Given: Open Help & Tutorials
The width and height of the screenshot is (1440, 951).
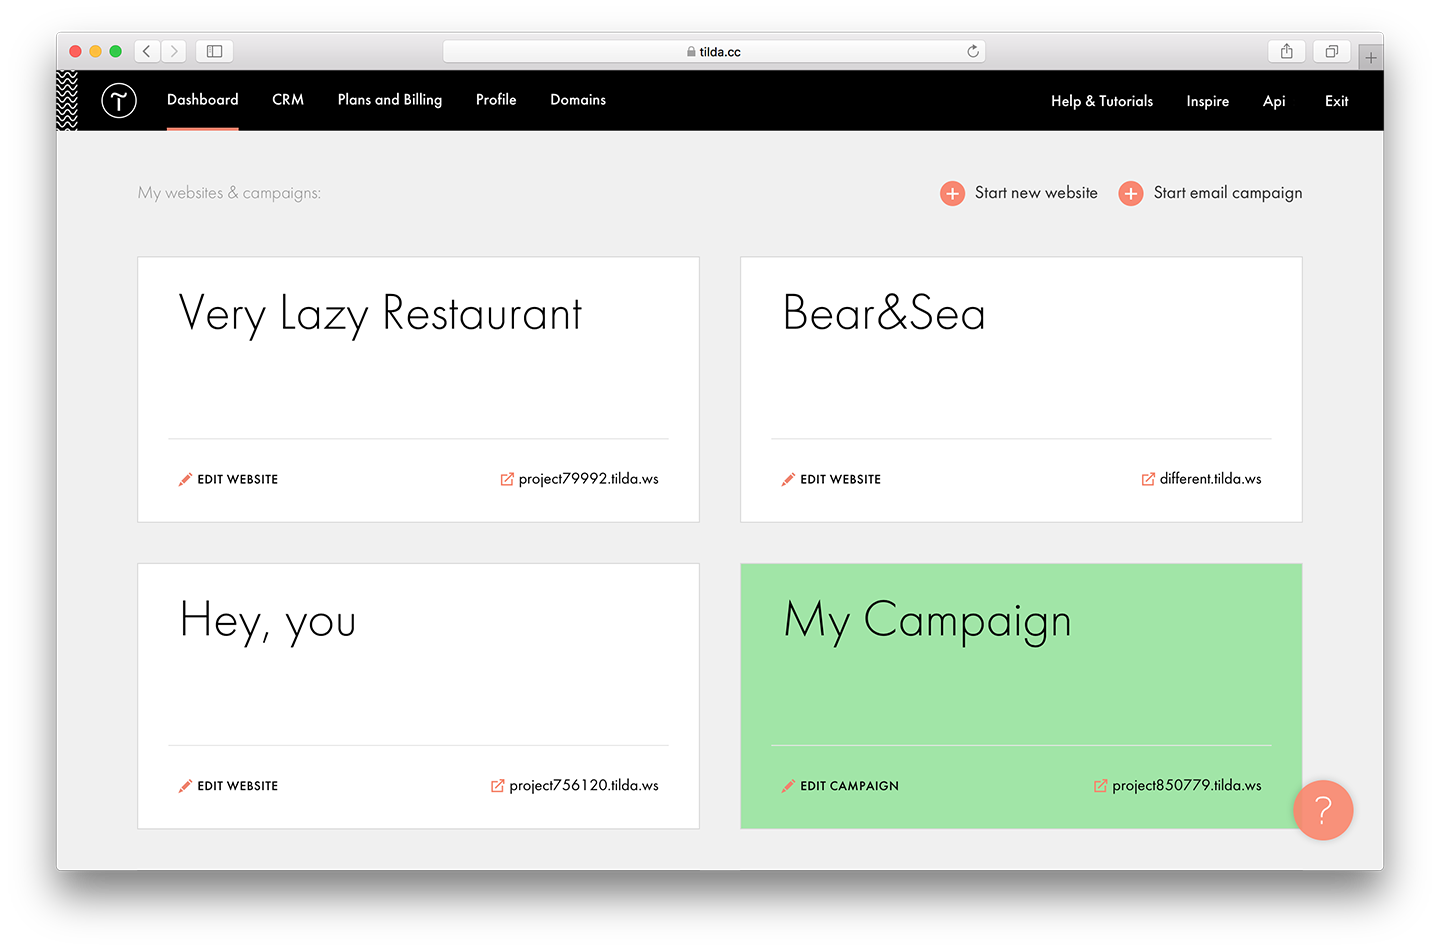Looking at the screenshot, I should (x=1101, y=101).
